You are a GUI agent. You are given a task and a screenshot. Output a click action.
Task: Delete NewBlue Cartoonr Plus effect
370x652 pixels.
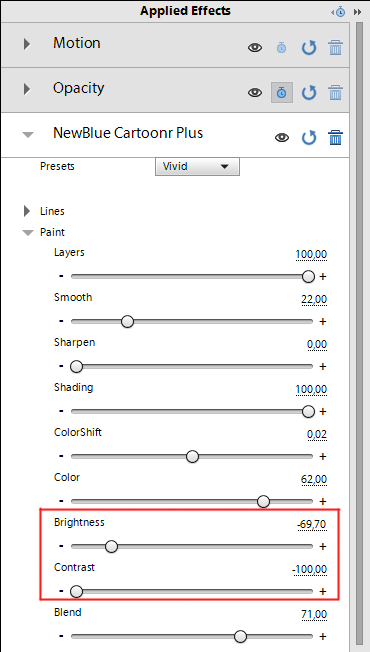335,138
